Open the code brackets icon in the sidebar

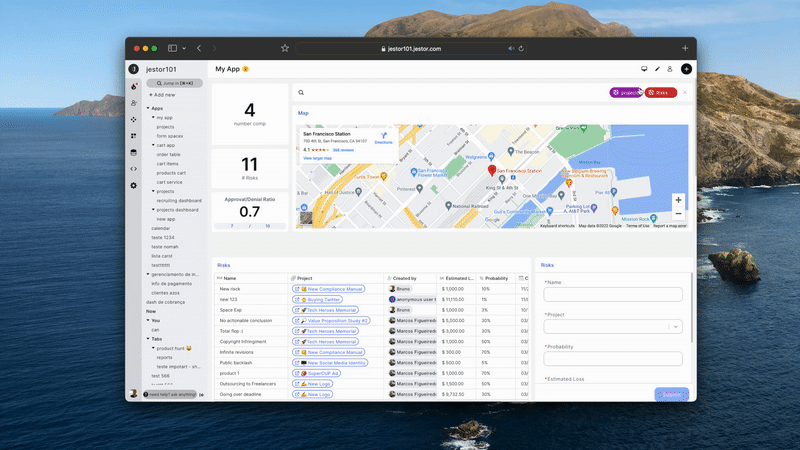pos(134,169)
